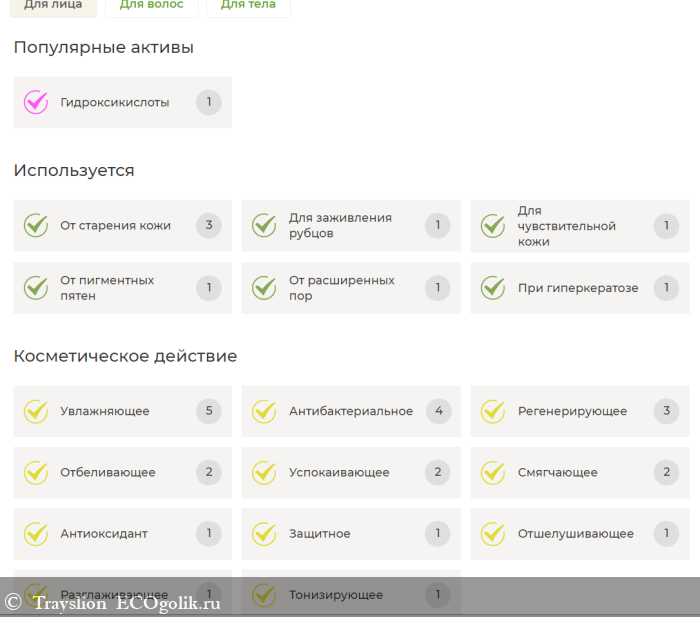Image resolution: width=700 pixels, height=617 pixels.
Task: Click the checkmark icon next to Для заживления рубцов
Action: click(264, 225)
